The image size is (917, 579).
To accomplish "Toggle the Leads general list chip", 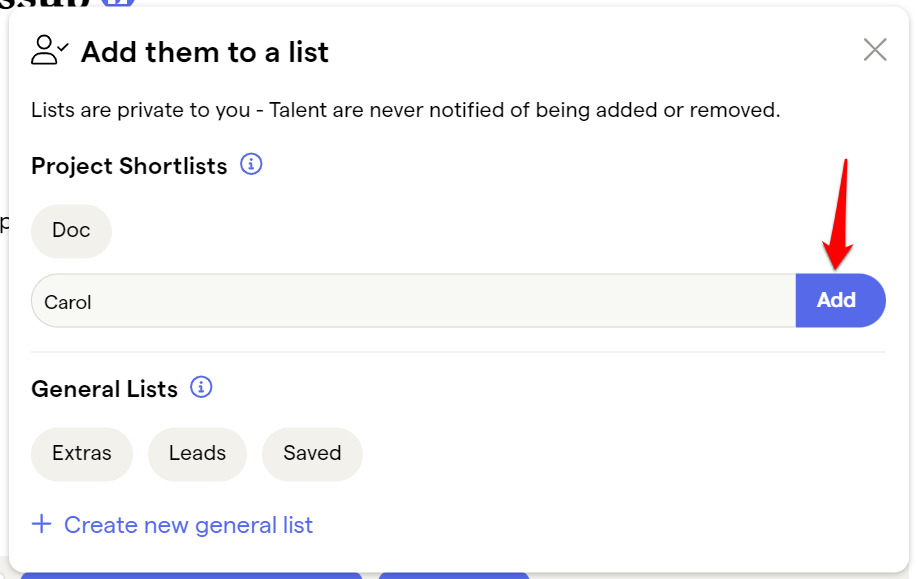I will coord(197,454).
